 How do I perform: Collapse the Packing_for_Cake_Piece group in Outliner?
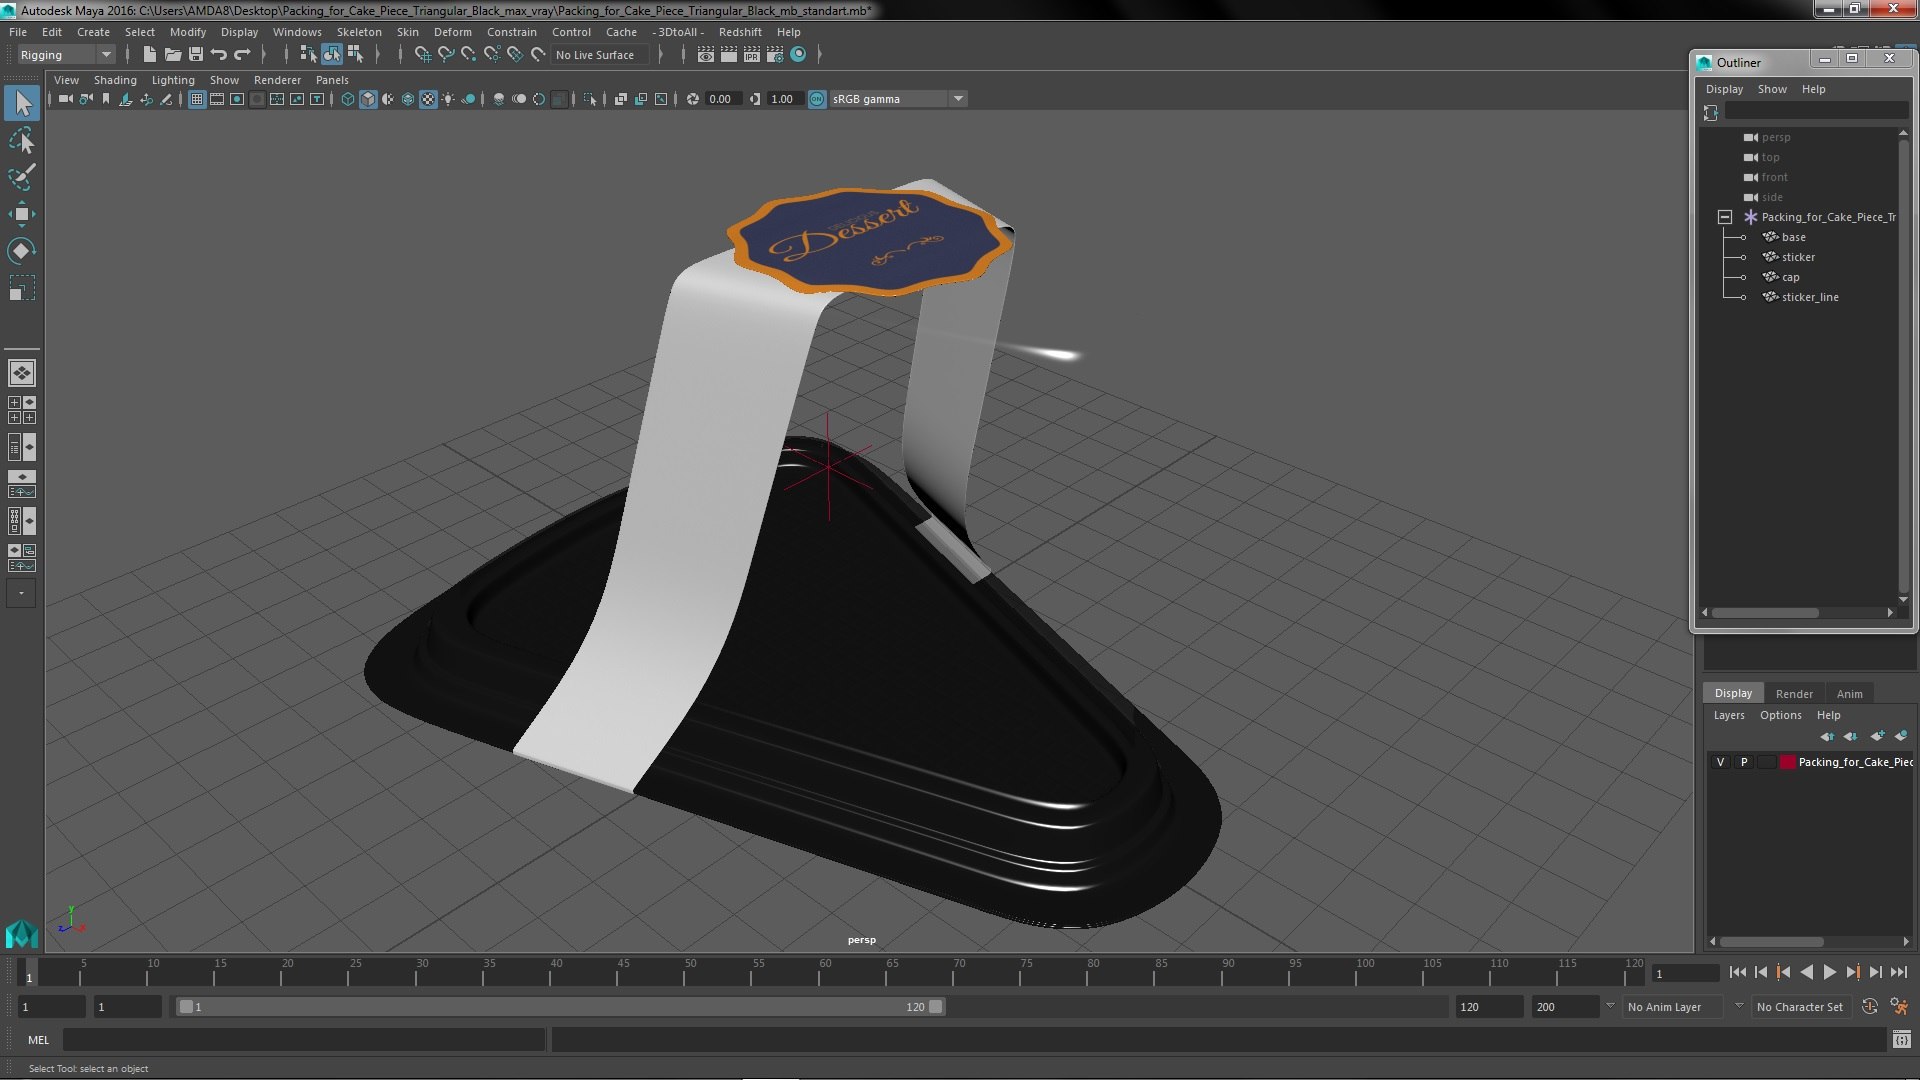1724,217
